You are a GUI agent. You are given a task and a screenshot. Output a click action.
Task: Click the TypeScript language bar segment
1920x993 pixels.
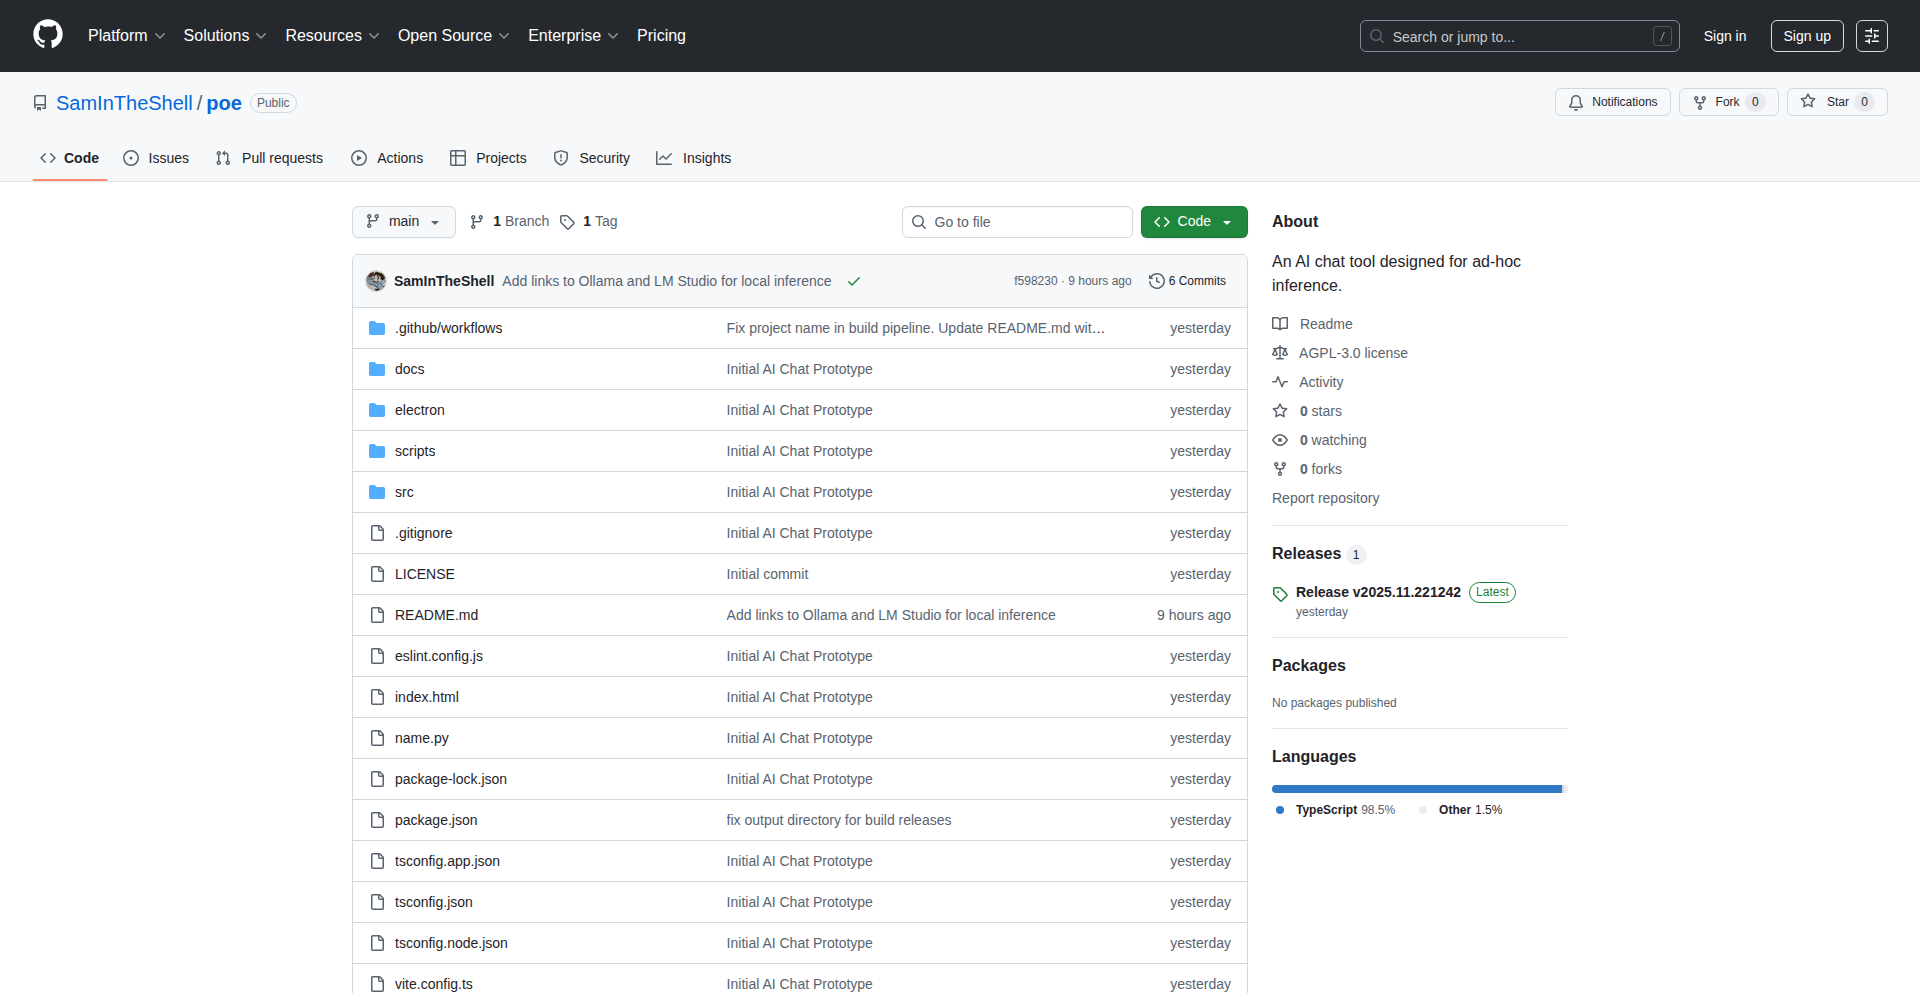tap(1416, 789)
